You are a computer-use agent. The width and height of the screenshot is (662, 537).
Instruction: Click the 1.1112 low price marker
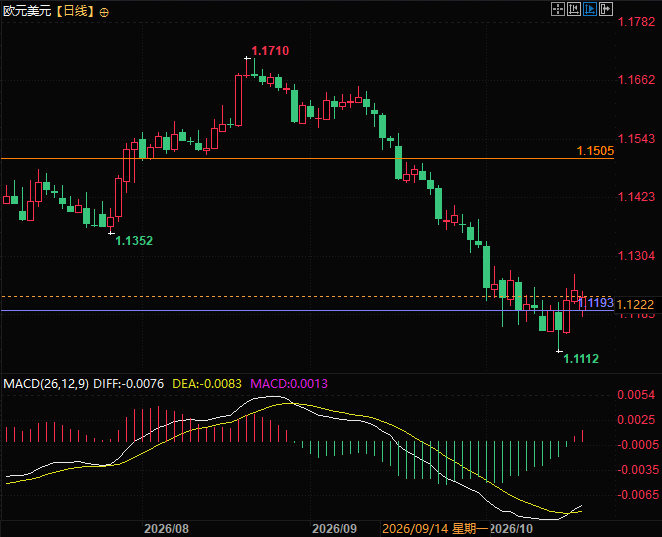point(581,359)
